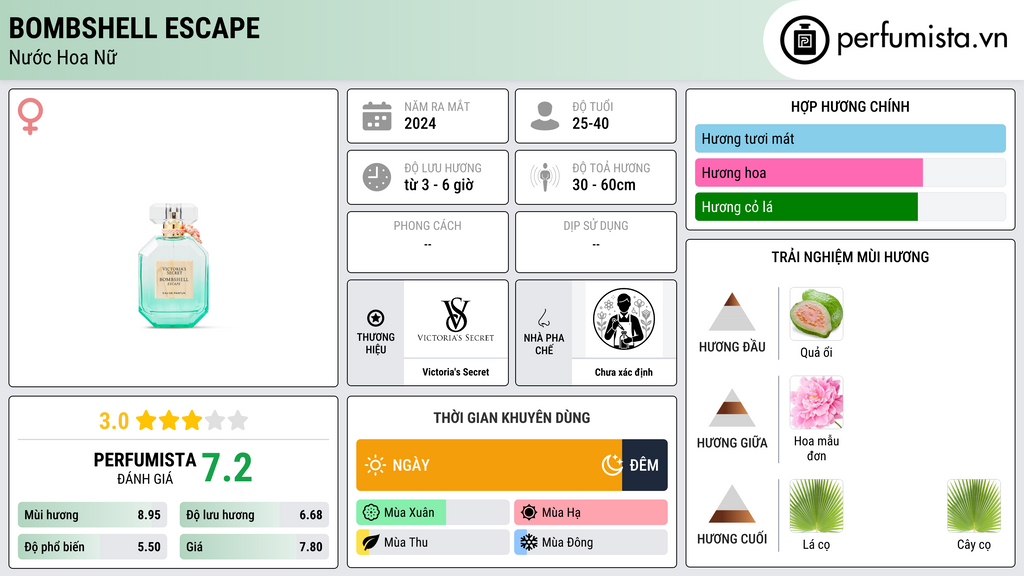1024x576 pixels.
Task: Click the Mùa Hạ season bar
Action: click(x=591, y=513)
